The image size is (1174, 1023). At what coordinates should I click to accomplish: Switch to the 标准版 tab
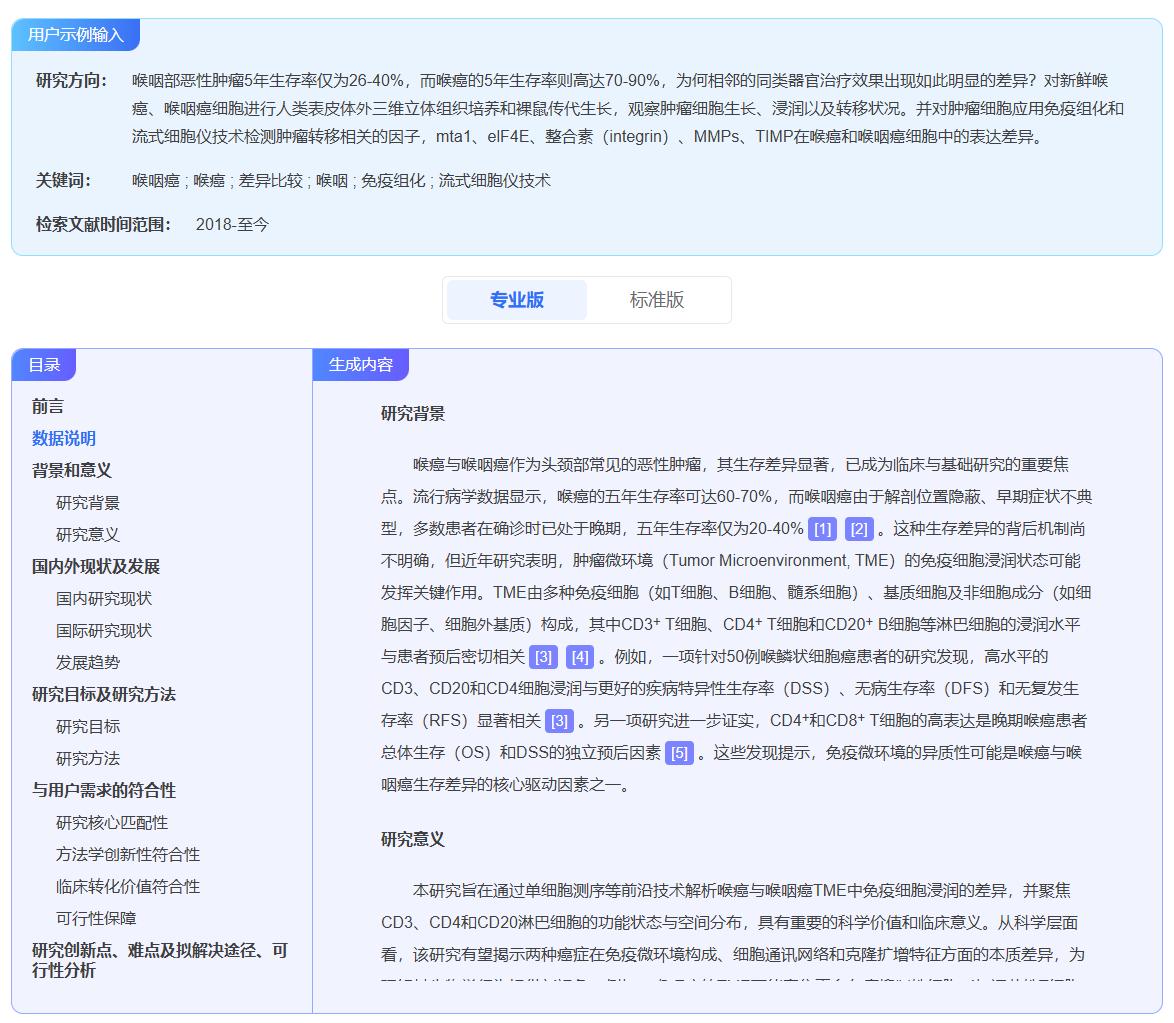[657, 300]
